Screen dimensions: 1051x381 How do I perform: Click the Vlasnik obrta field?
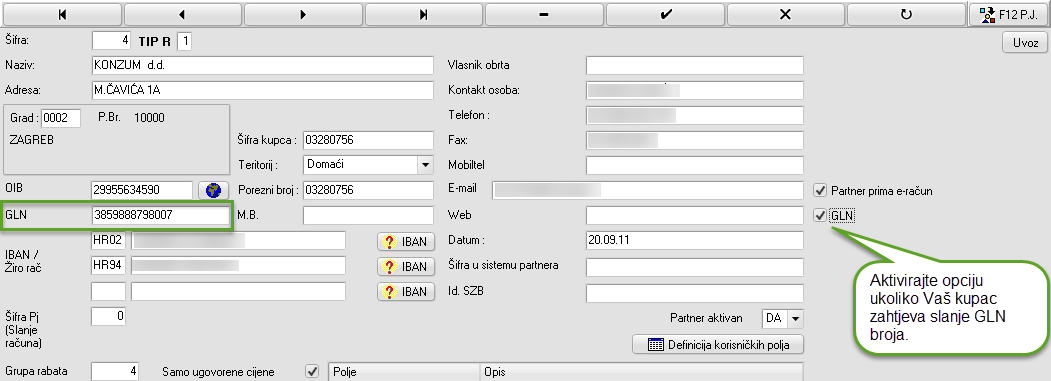tap(694, 66)
